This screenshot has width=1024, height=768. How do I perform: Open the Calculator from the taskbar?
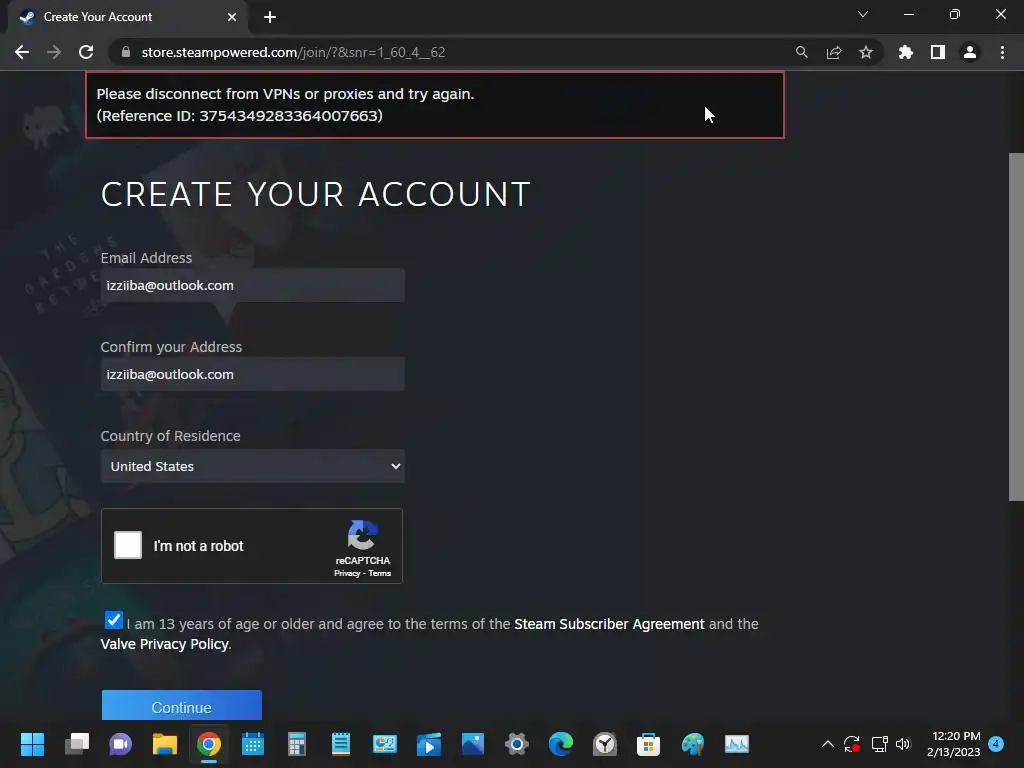297,744
